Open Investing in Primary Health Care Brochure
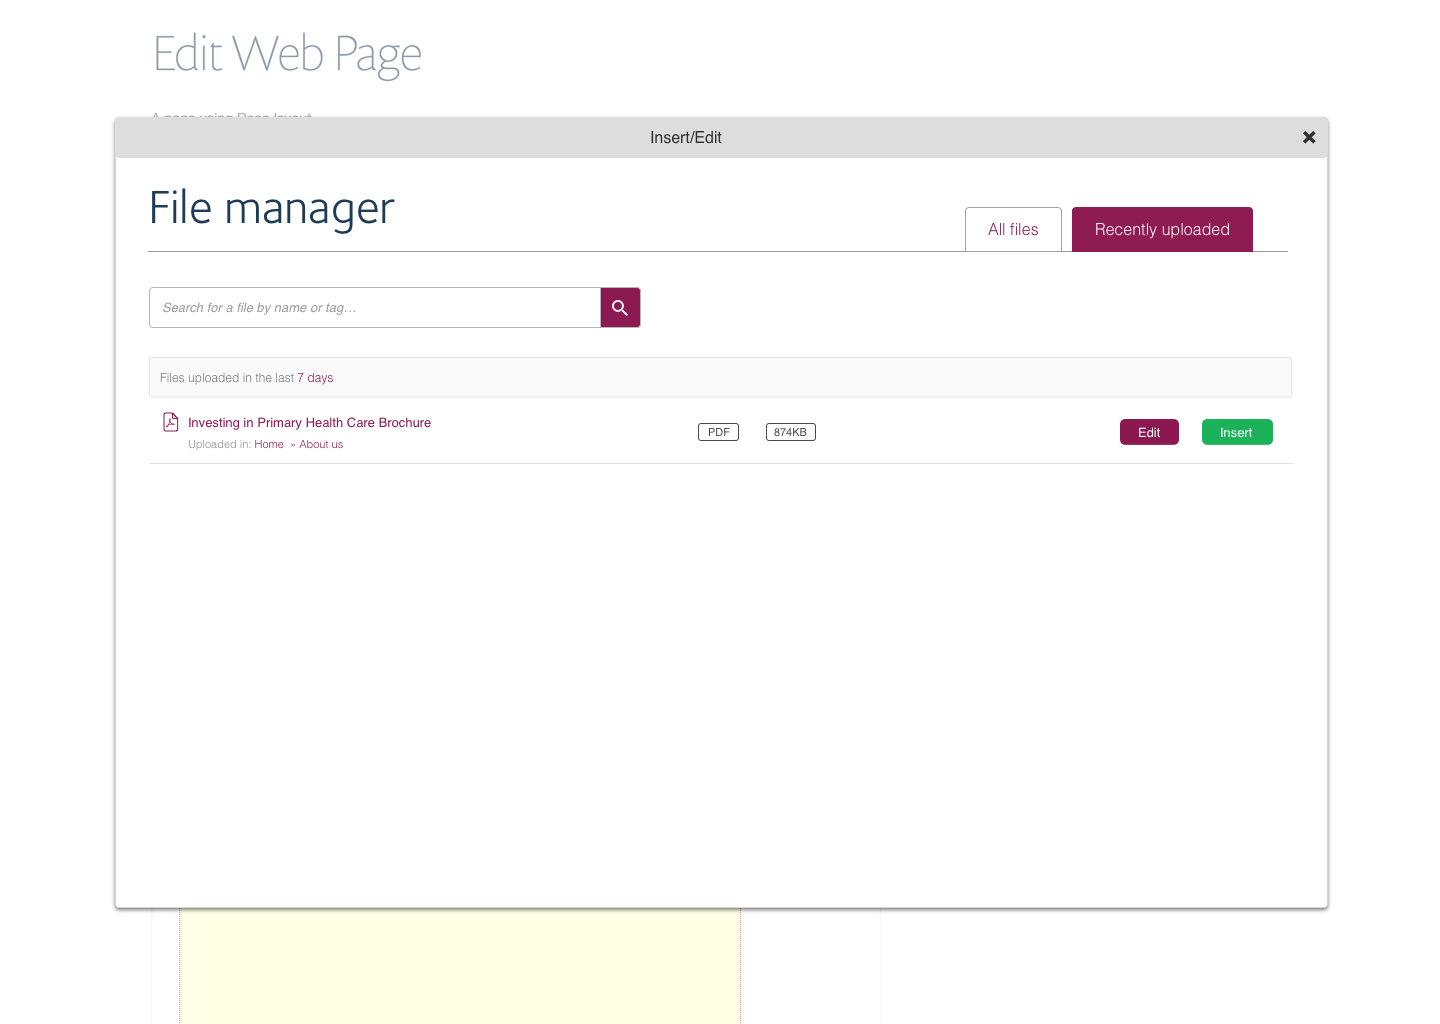This screenshot has width=1440, height=1024. point(309,423)
